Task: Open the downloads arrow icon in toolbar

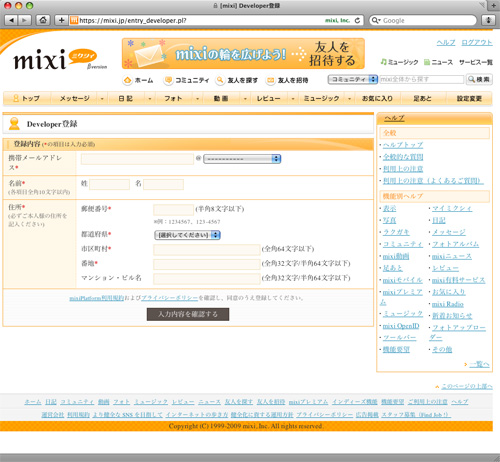Action: click(488, 20)
